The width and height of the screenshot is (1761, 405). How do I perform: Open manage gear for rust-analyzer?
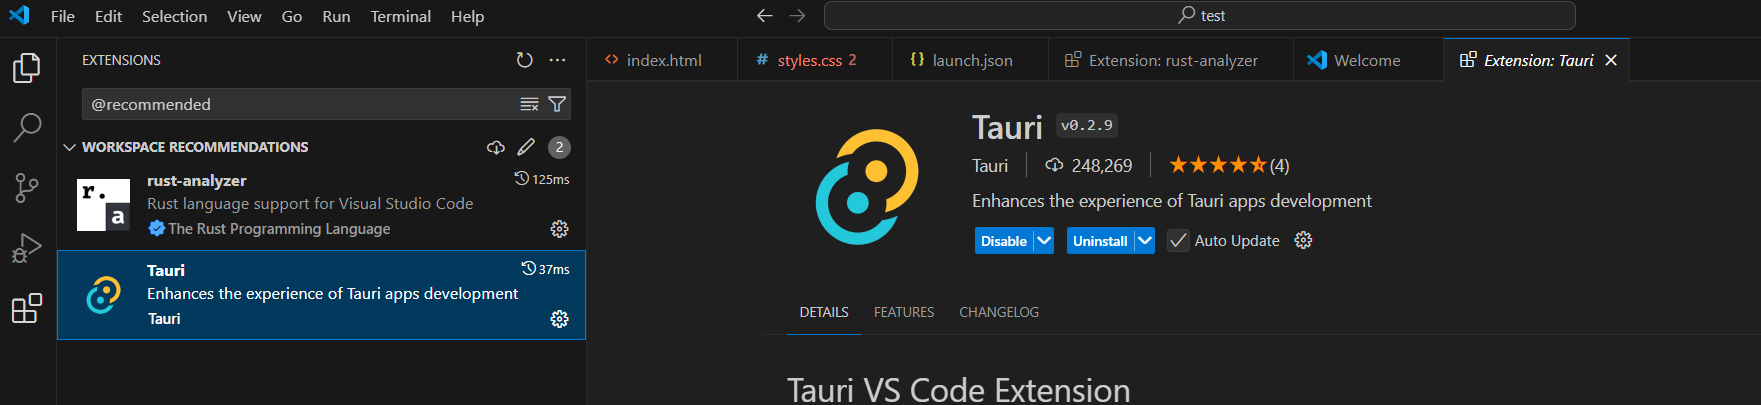pyautogui.click(x=559, y=229)
